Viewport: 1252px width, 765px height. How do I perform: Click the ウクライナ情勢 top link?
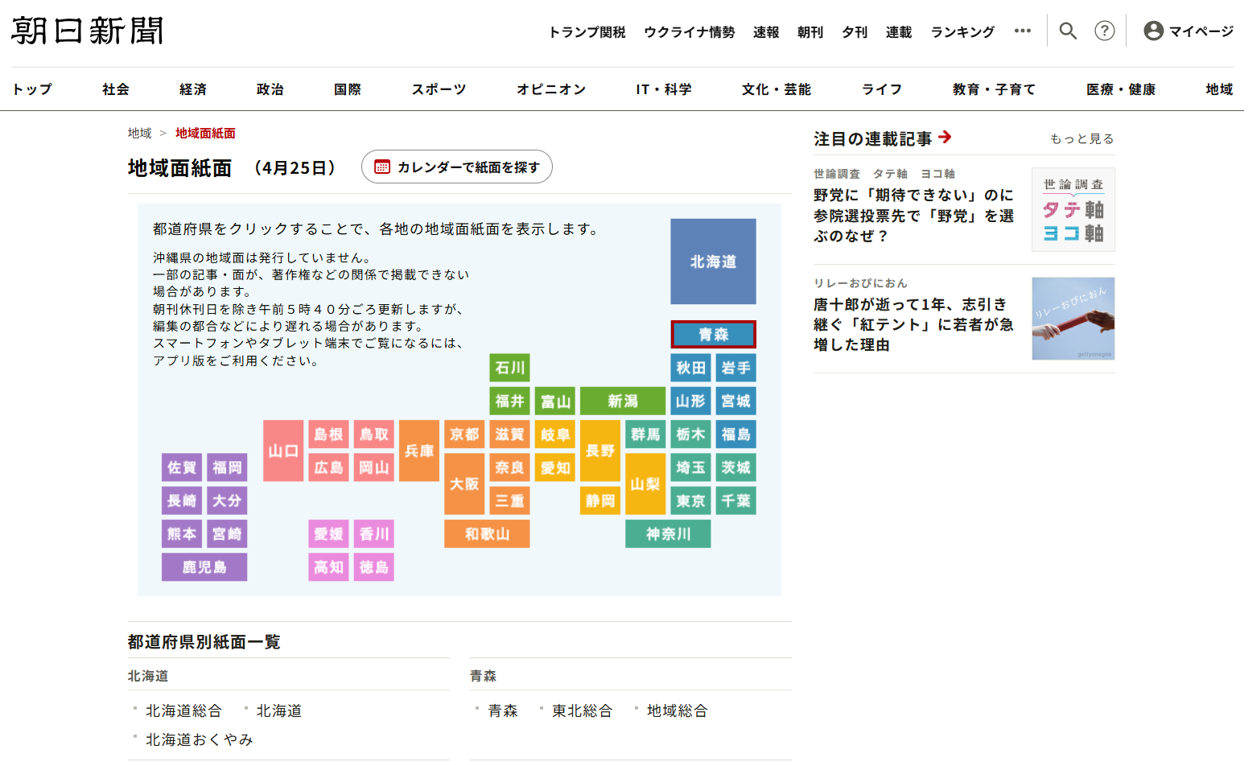click(x=693, y=32)
